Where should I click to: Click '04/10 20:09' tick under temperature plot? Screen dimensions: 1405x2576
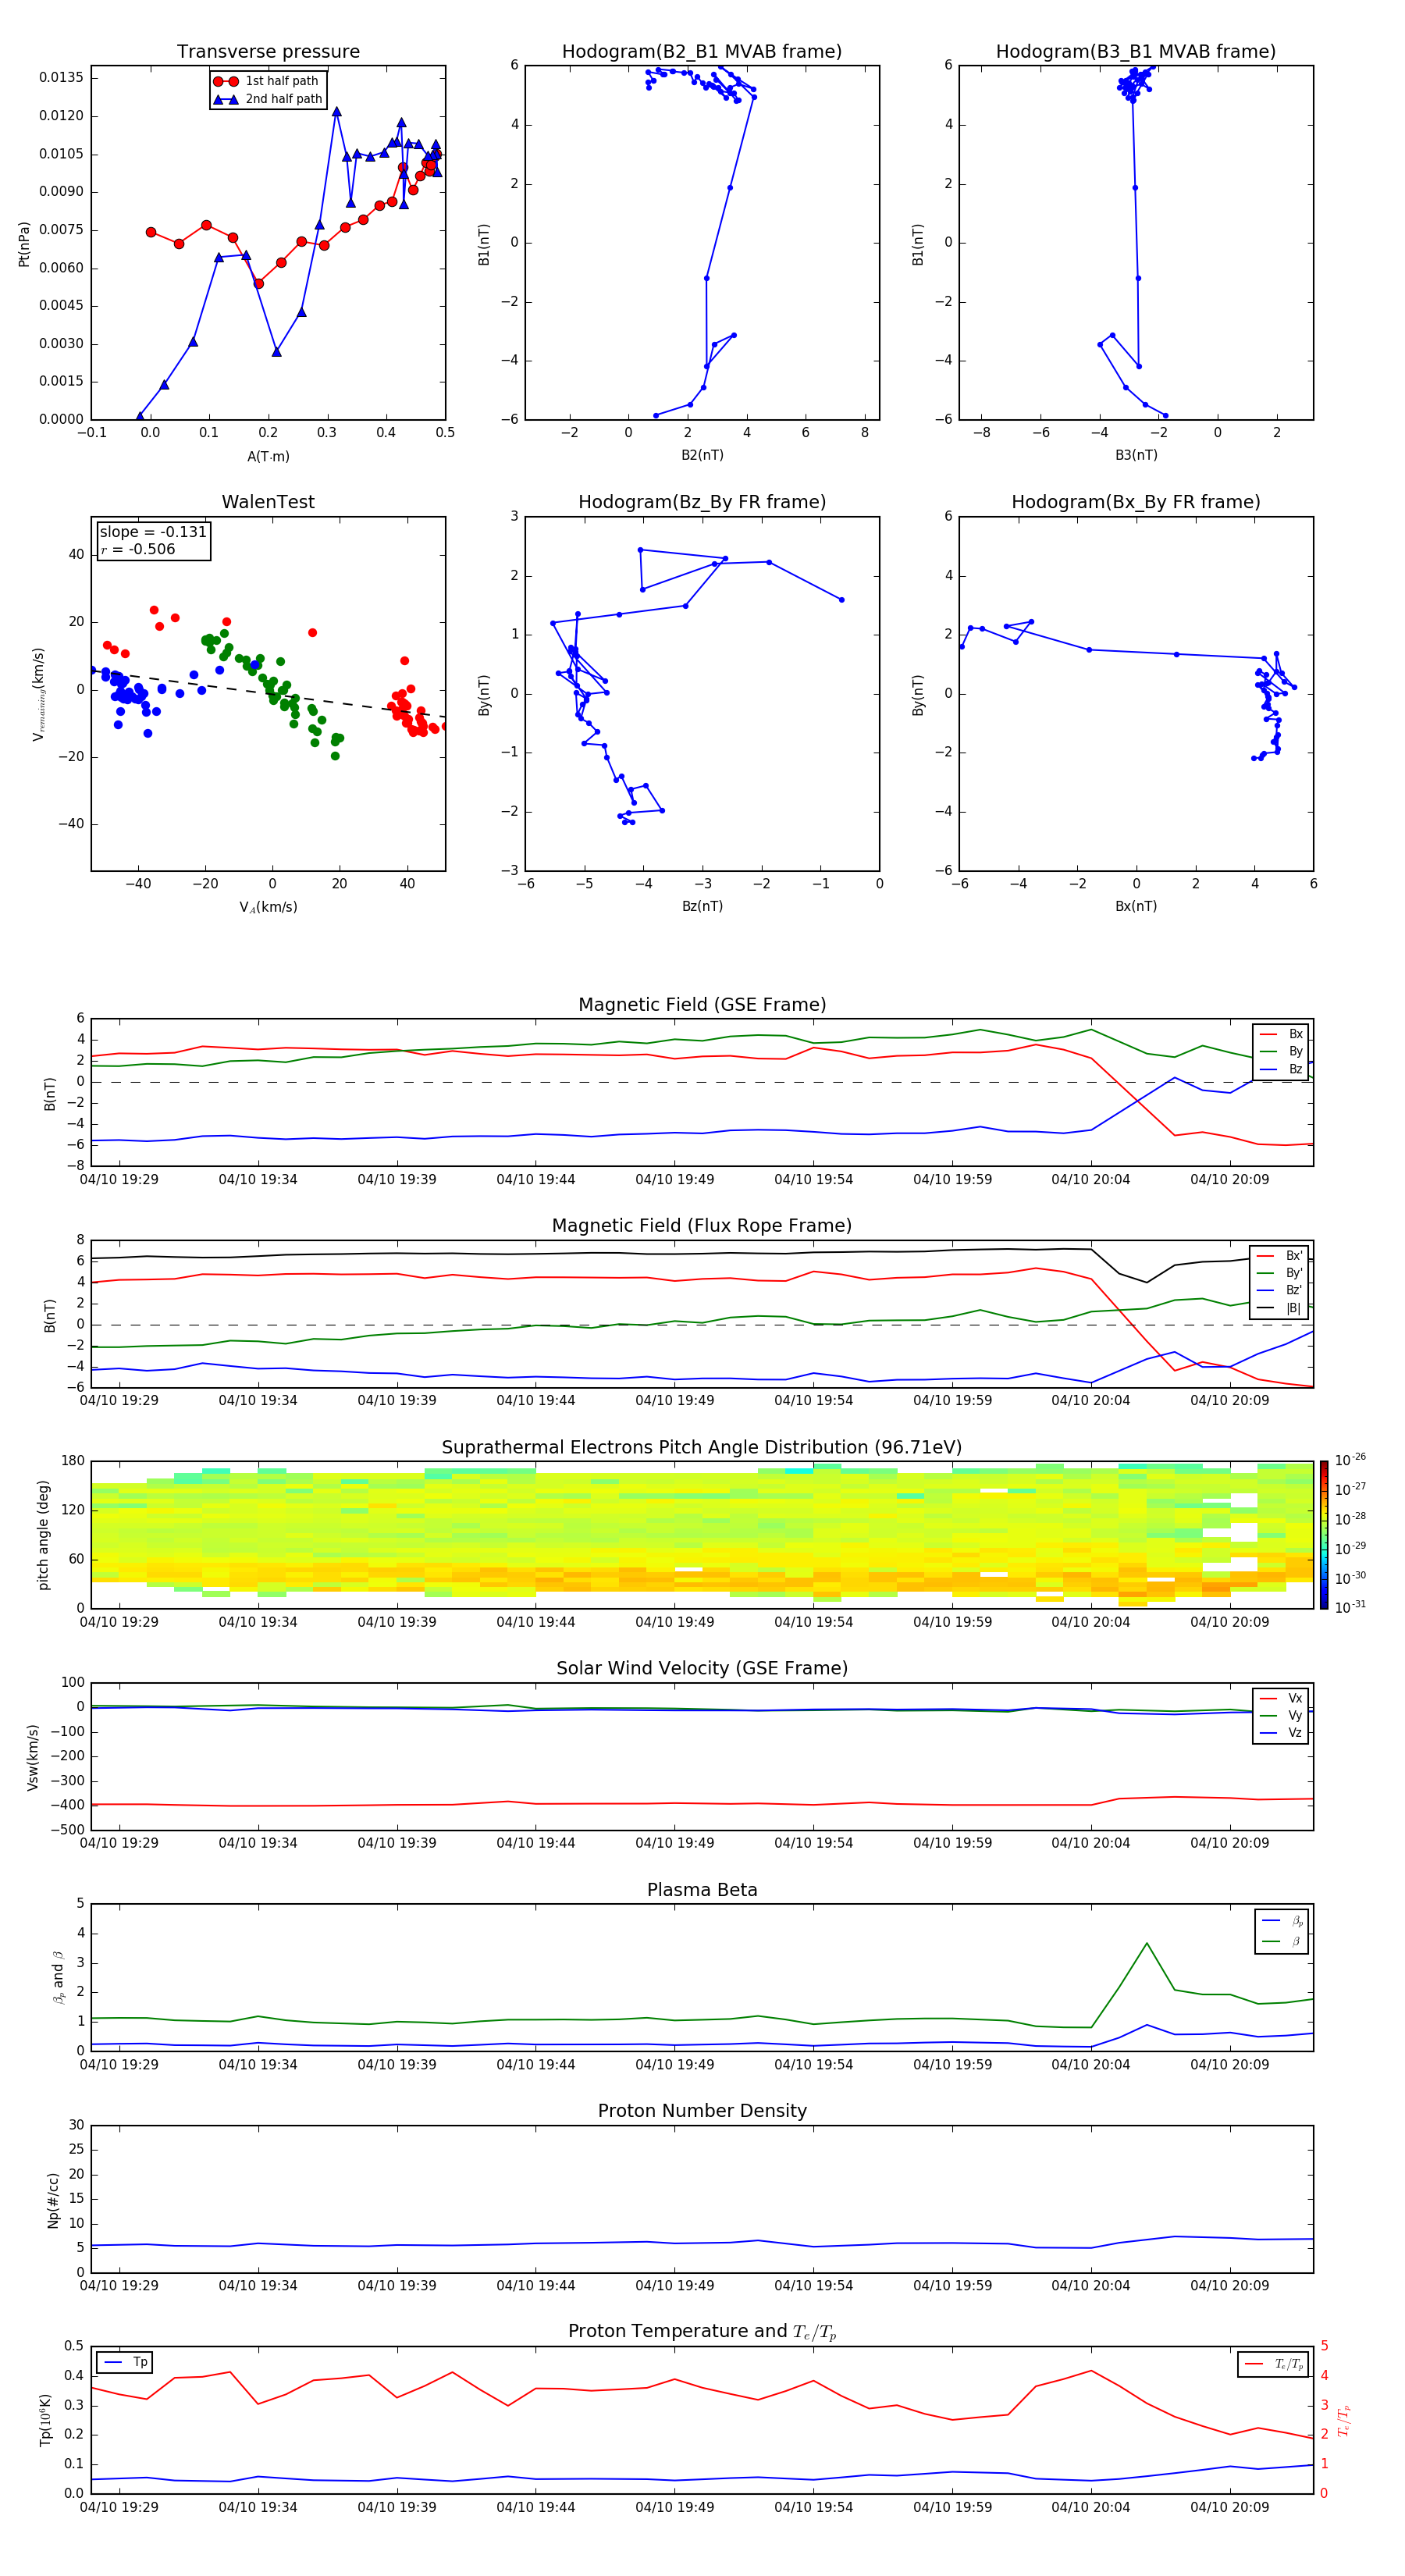1229,2507
